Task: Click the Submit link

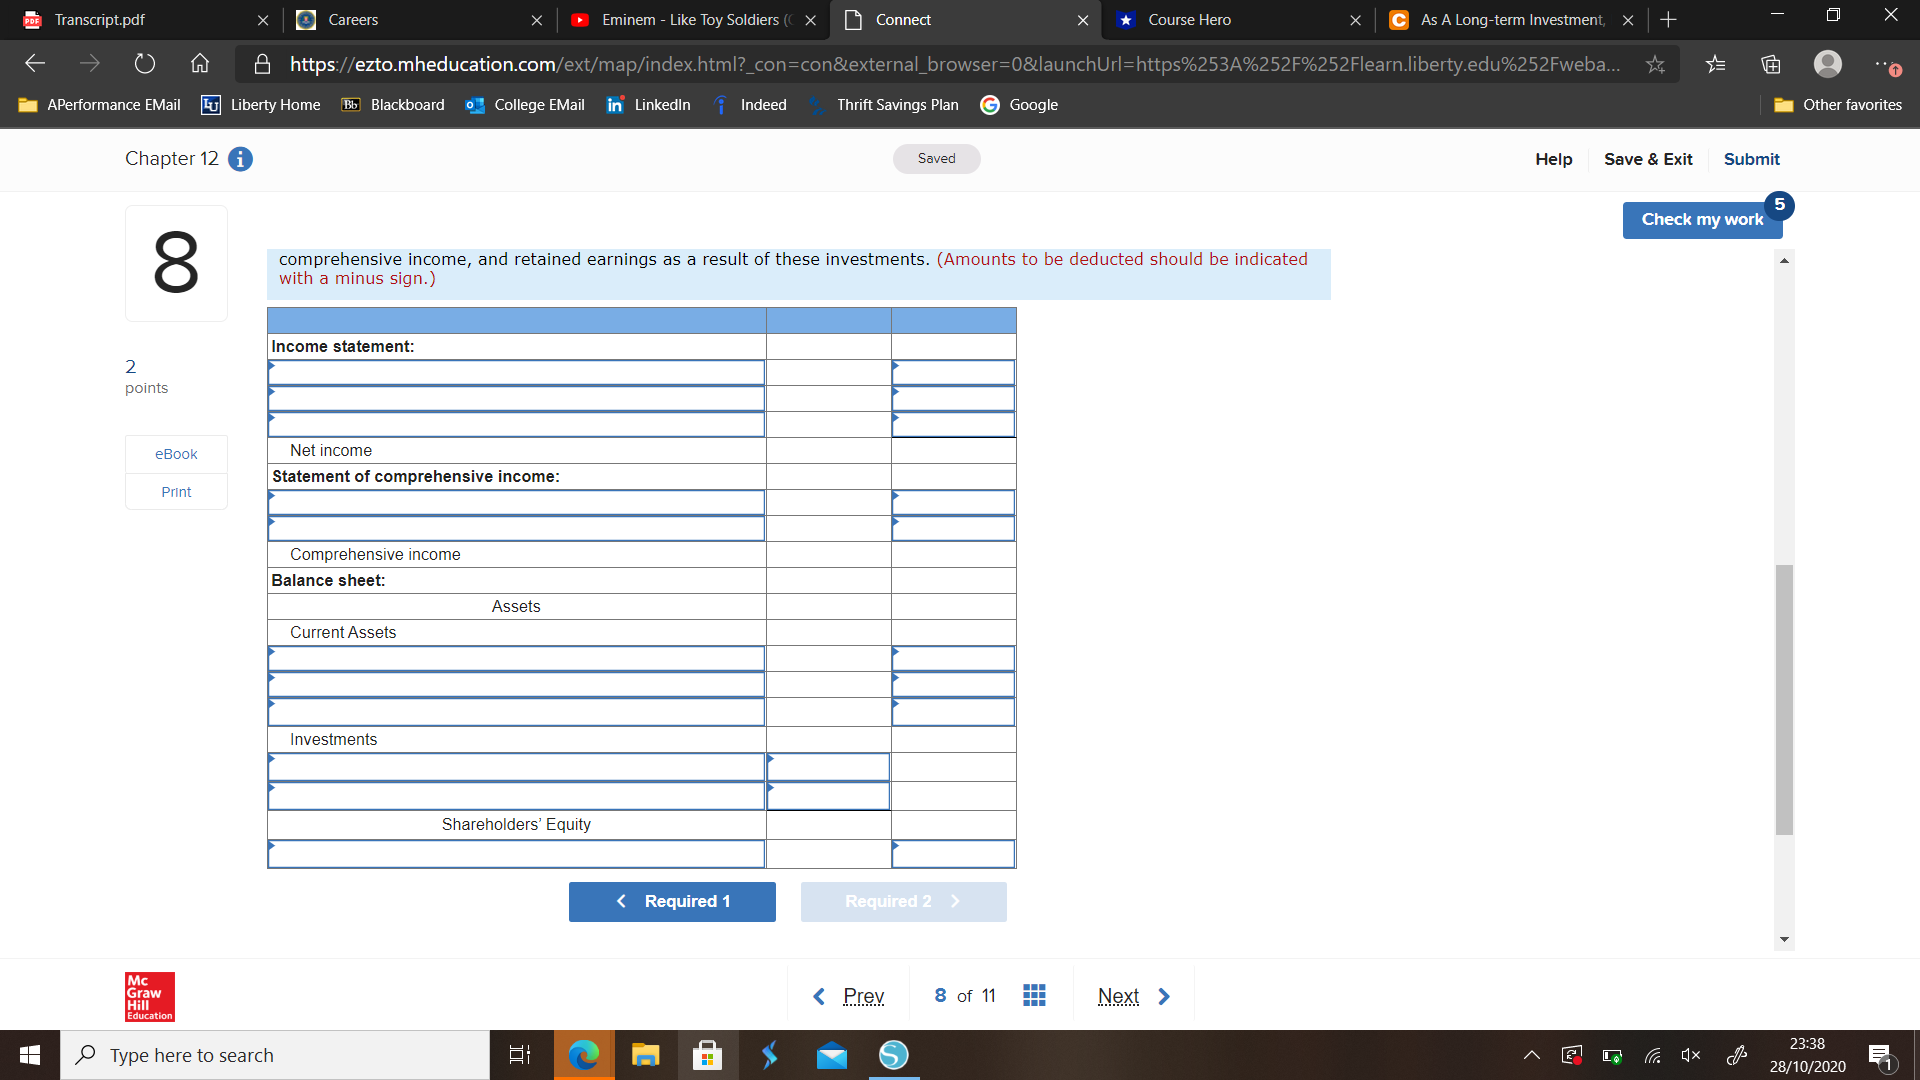Action: [x=1751, y=159]
